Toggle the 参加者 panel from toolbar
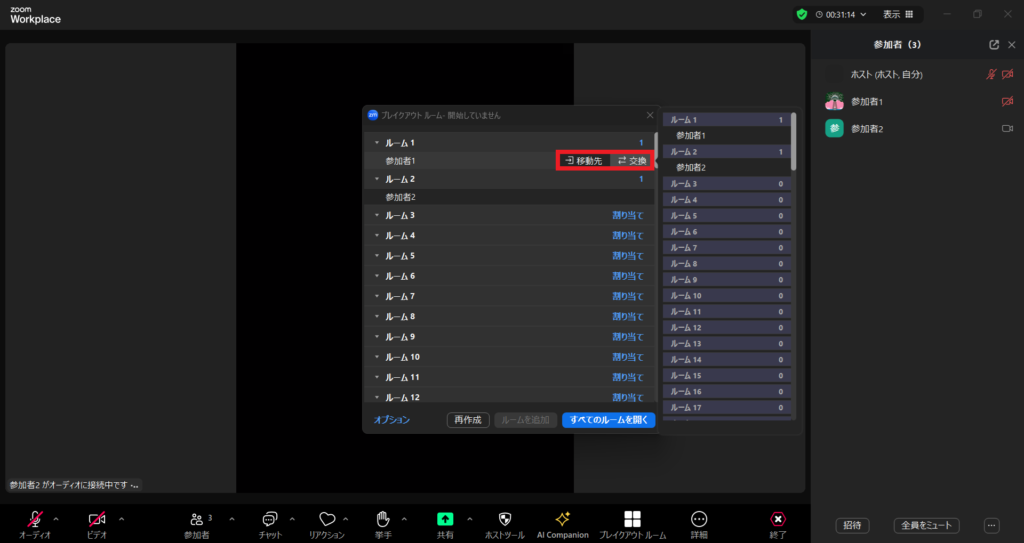Image resolution: width=1024 pixels, height=543 pixels. (x=196, y=519)
